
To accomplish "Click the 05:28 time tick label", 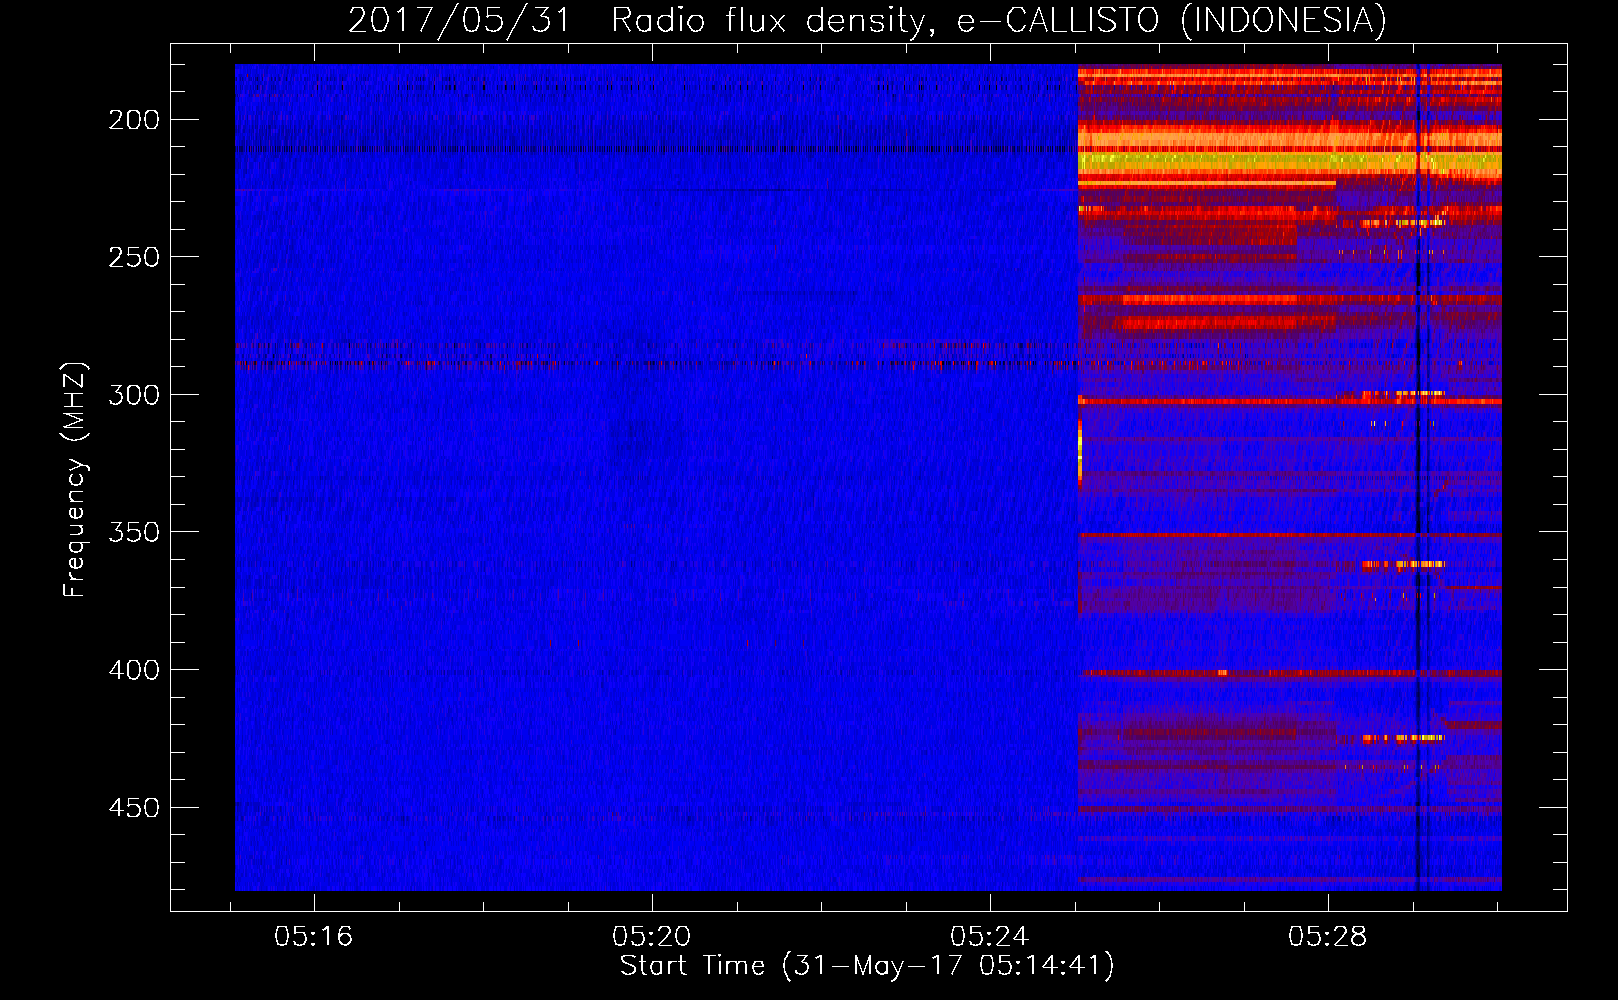I will click(x=1328, y=937).
